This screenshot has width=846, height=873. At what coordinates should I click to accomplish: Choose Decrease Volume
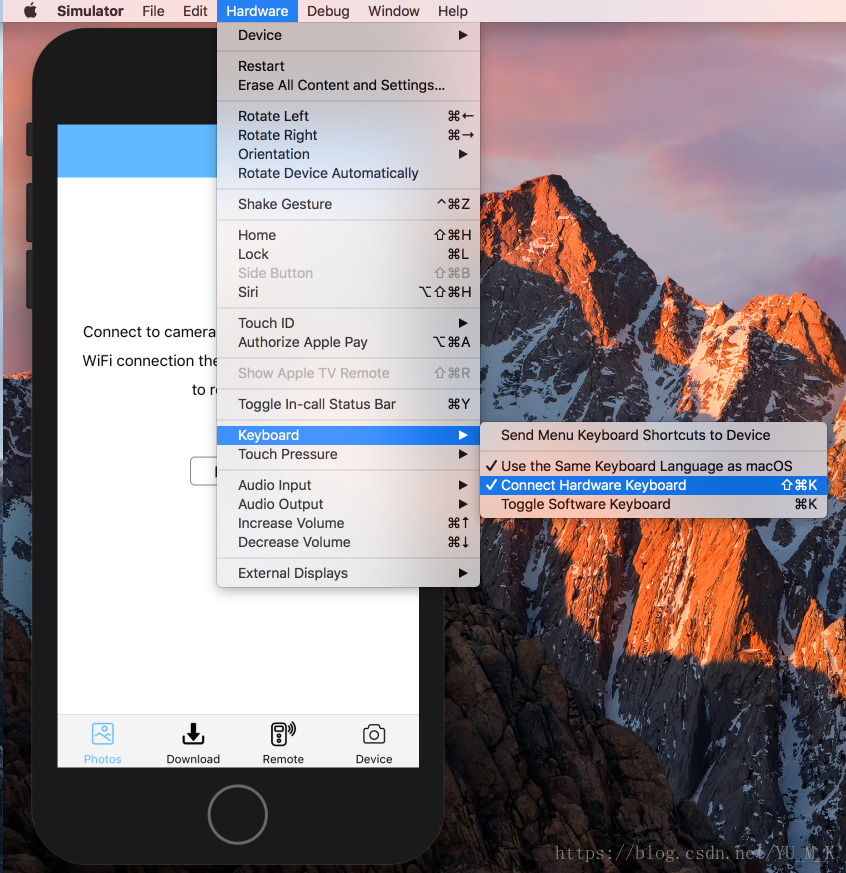coord(348,542)
